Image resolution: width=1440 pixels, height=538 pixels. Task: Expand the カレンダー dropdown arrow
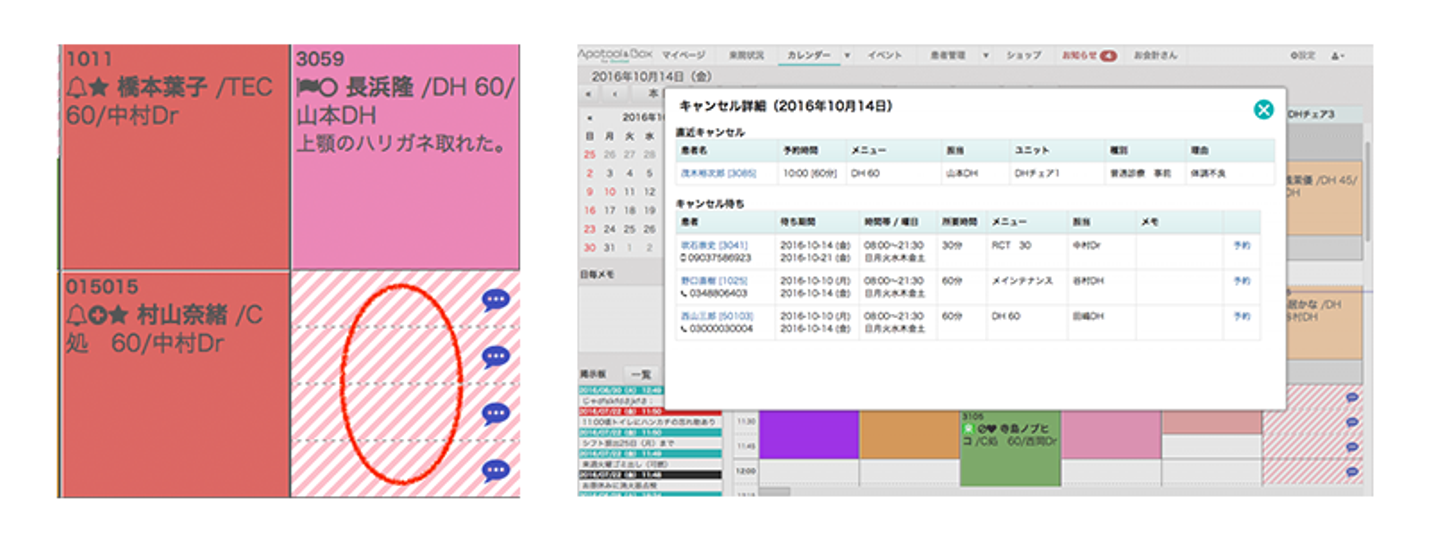(848, 56)
